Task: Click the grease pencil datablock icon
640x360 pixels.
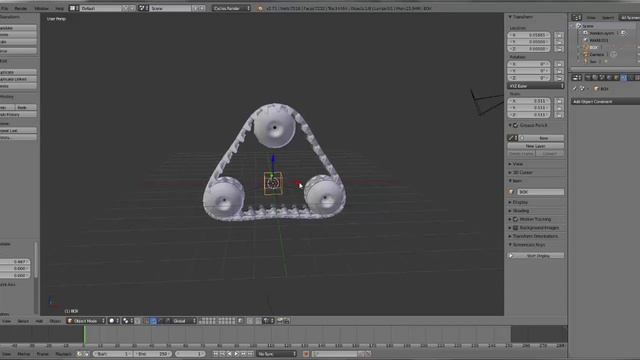Action: click(x=512, y=138)
